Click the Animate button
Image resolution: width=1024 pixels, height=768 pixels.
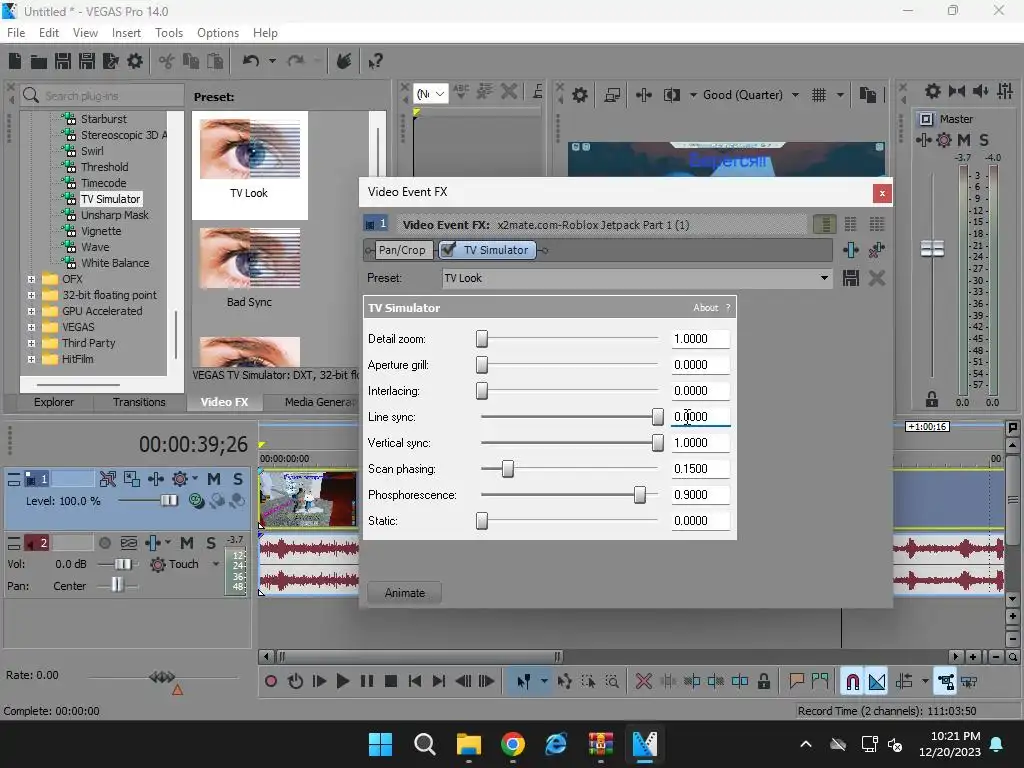click(x=404, y=593)
